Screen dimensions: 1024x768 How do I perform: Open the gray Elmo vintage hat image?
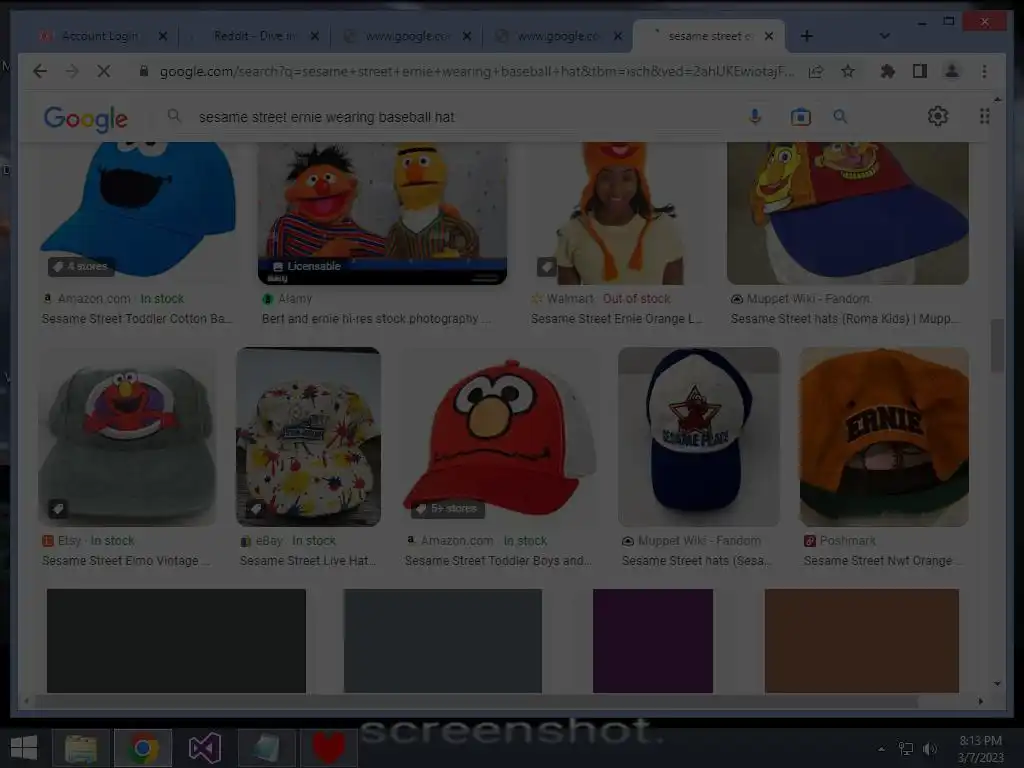pyautogui.click(x=127, y=436)
